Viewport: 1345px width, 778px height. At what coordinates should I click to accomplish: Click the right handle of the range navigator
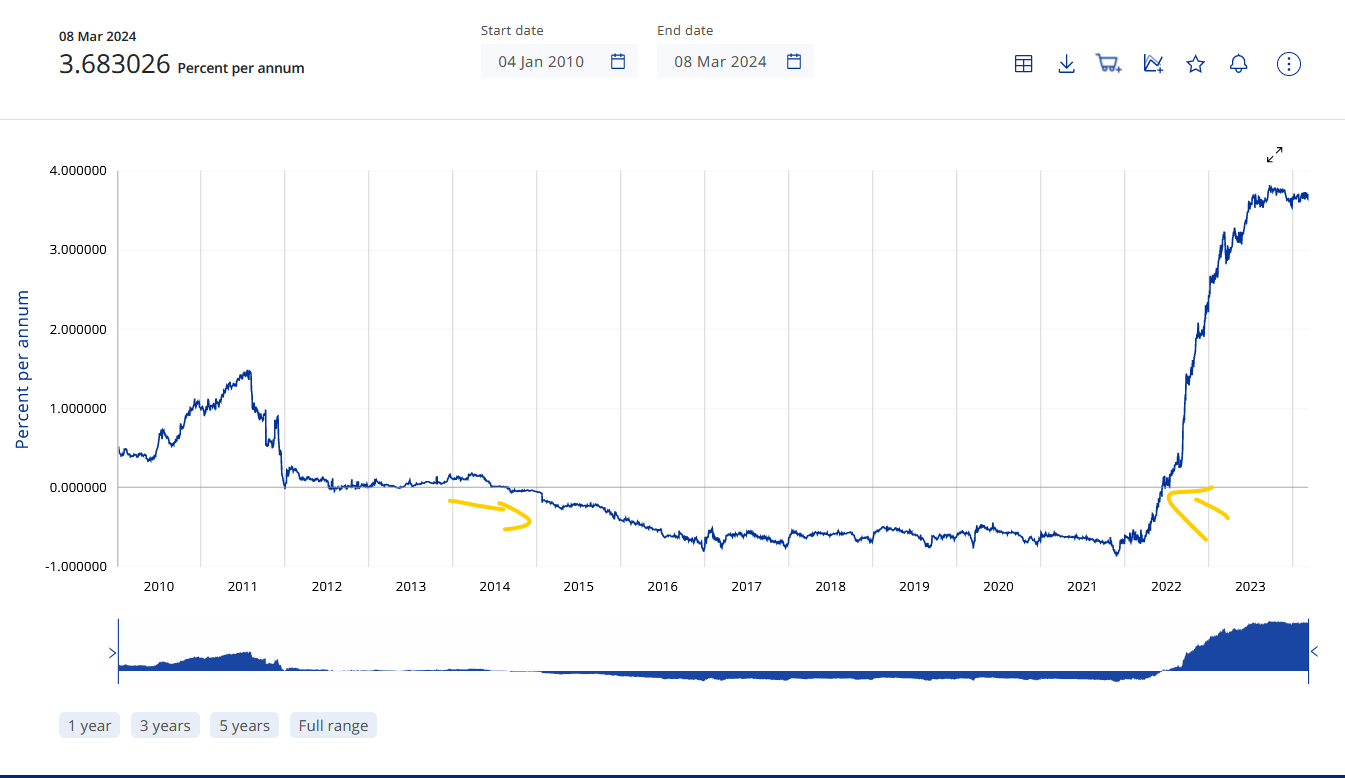(x=1312, y=652)
